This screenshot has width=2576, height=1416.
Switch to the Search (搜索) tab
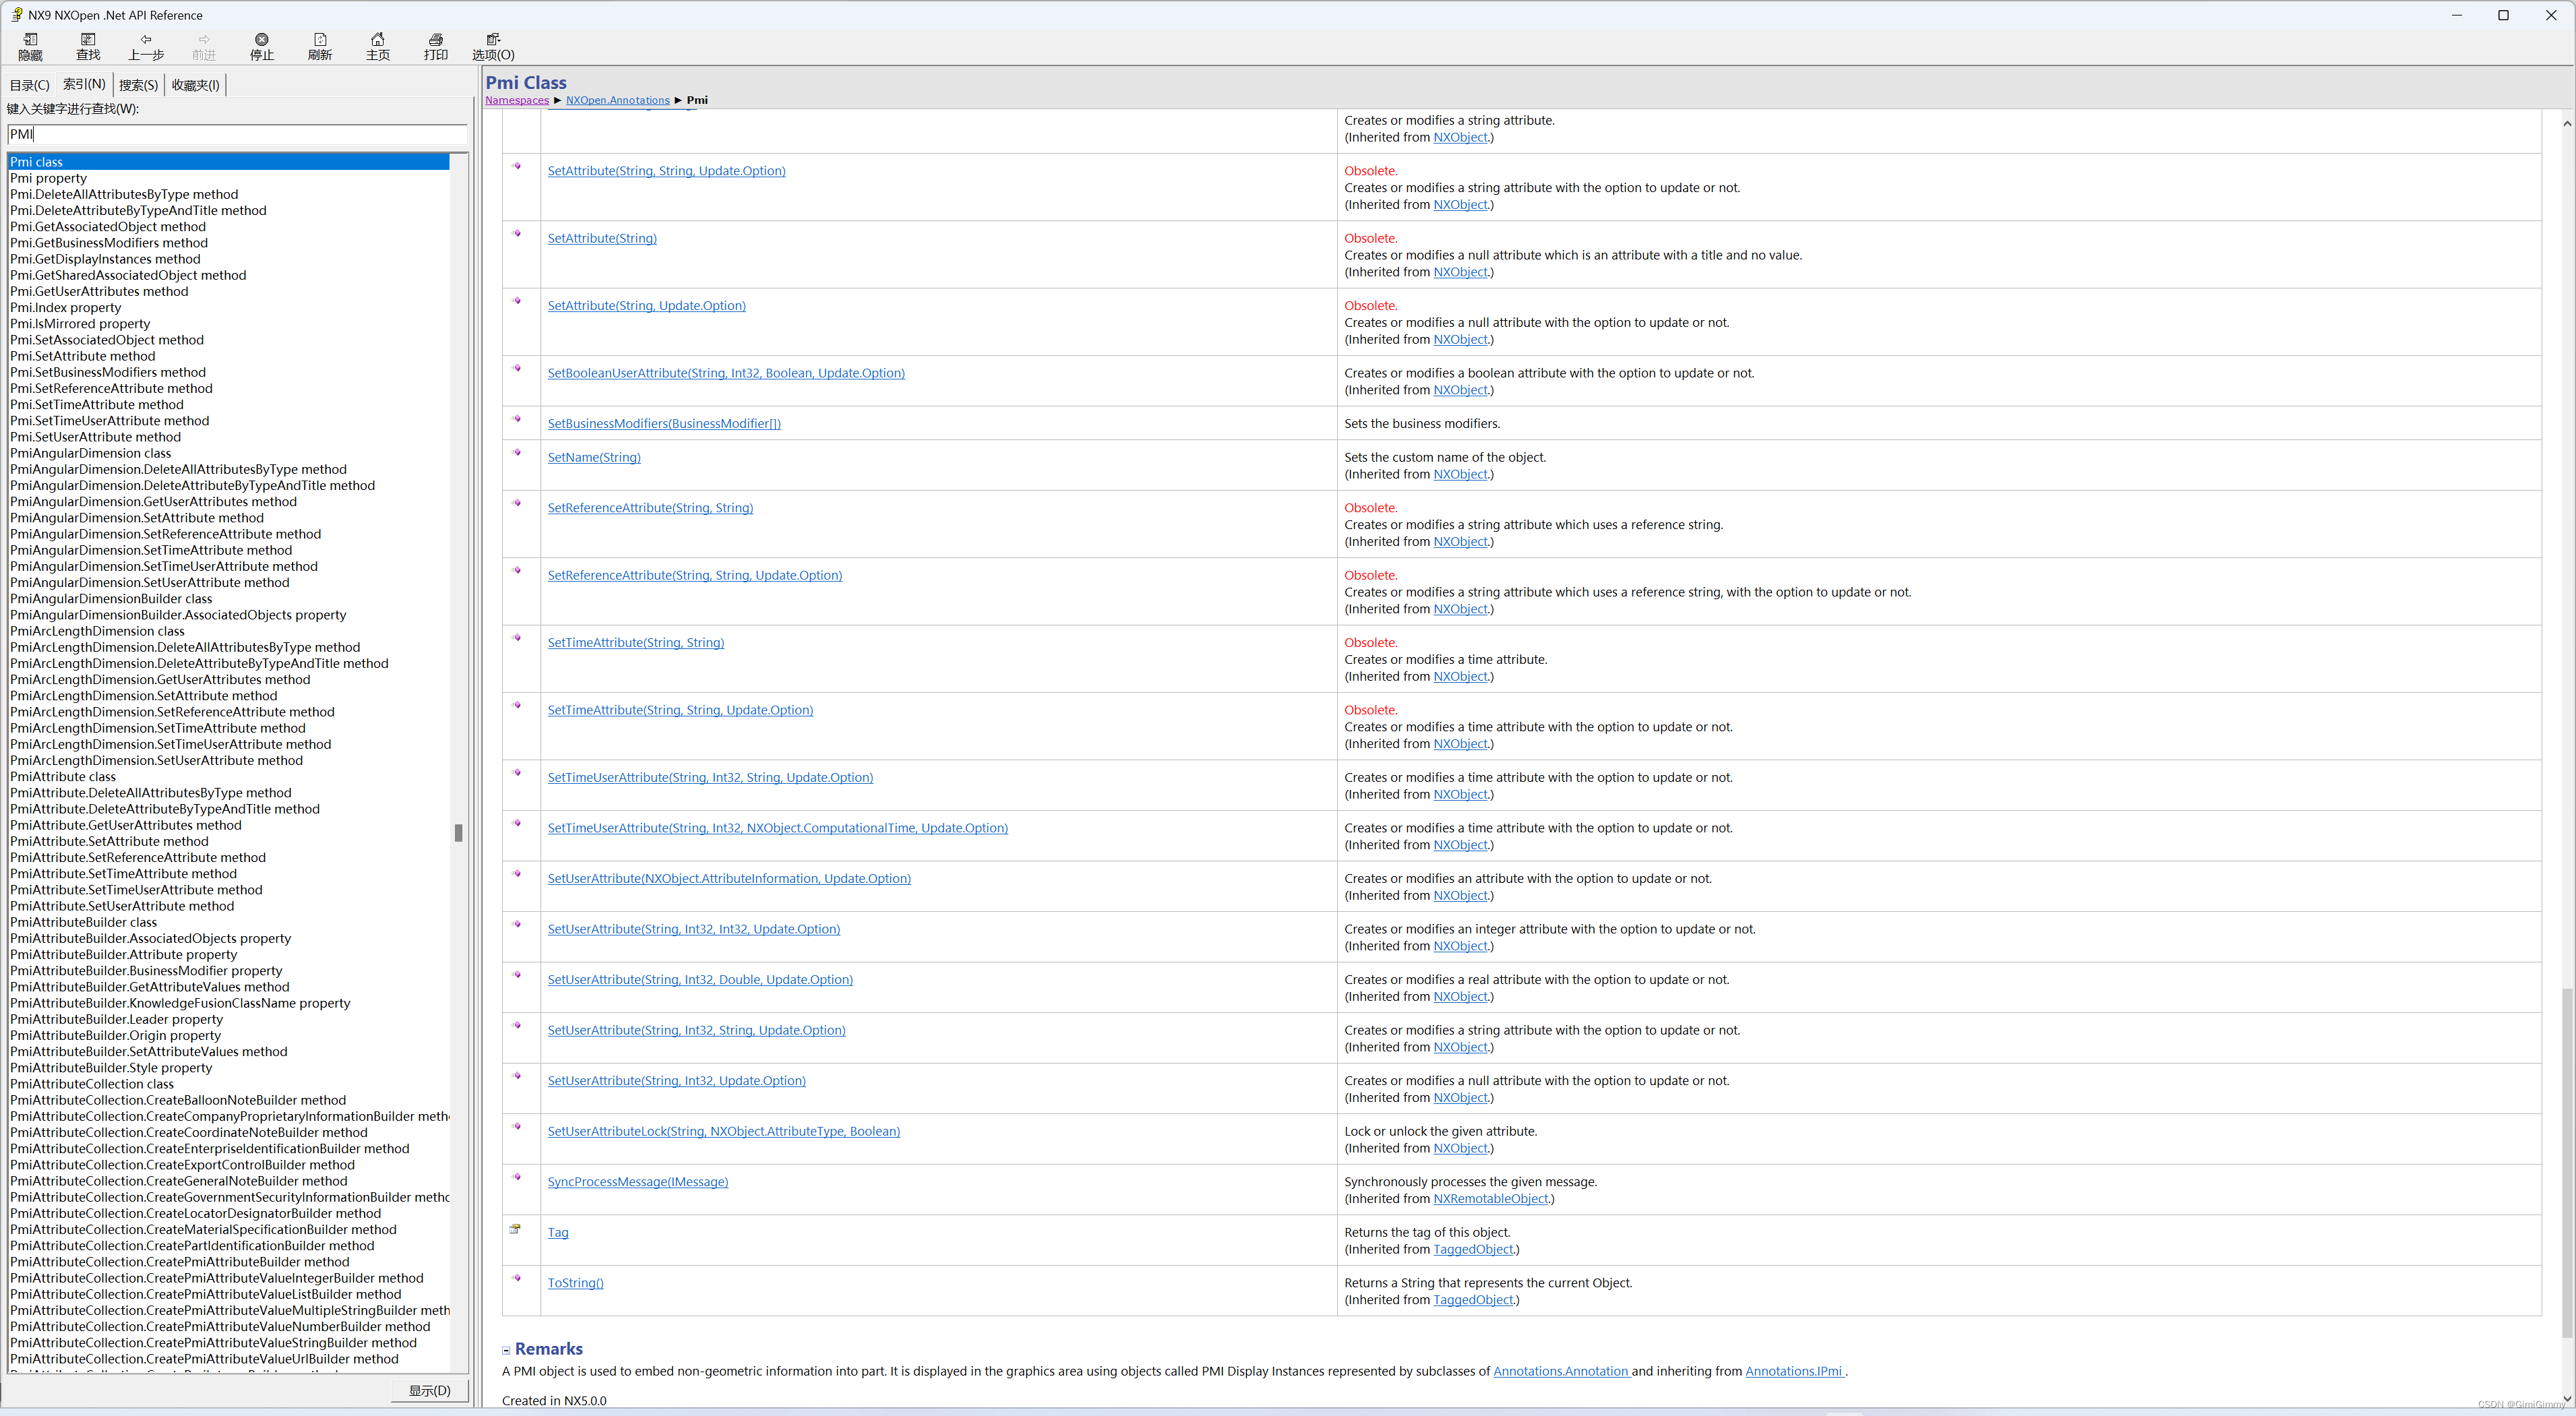point(138,85)
